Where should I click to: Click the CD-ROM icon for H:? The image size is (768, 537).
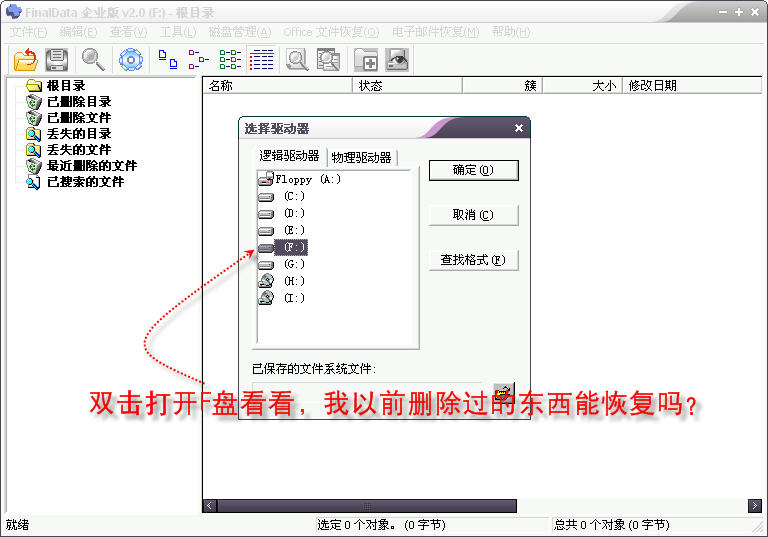click(x=266, y=281)
